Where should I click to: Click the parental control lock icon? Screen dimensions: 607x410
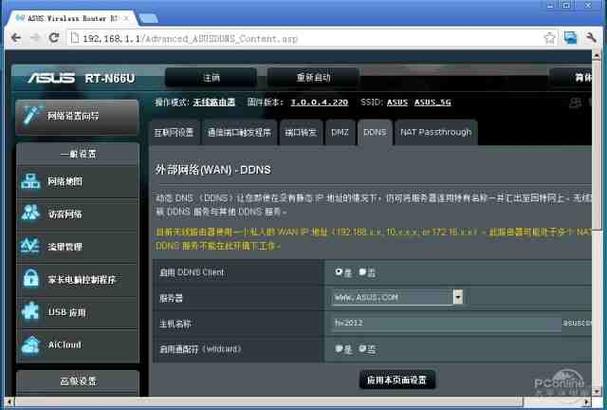[31, 278]
